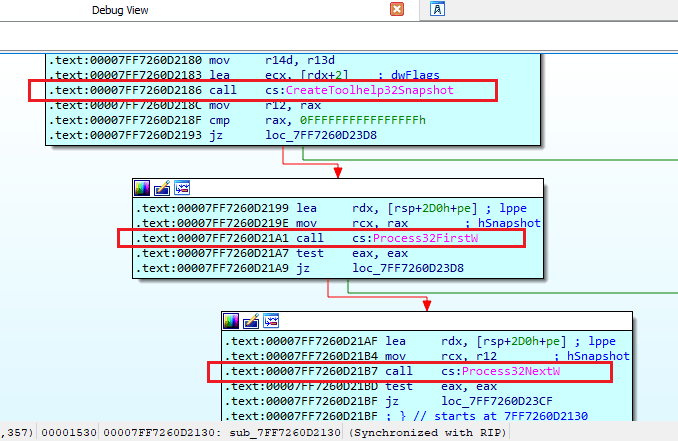Select test eax, eax at 00007FF7260D21A7
Screen dimensions: 678x441
(272, 253)
